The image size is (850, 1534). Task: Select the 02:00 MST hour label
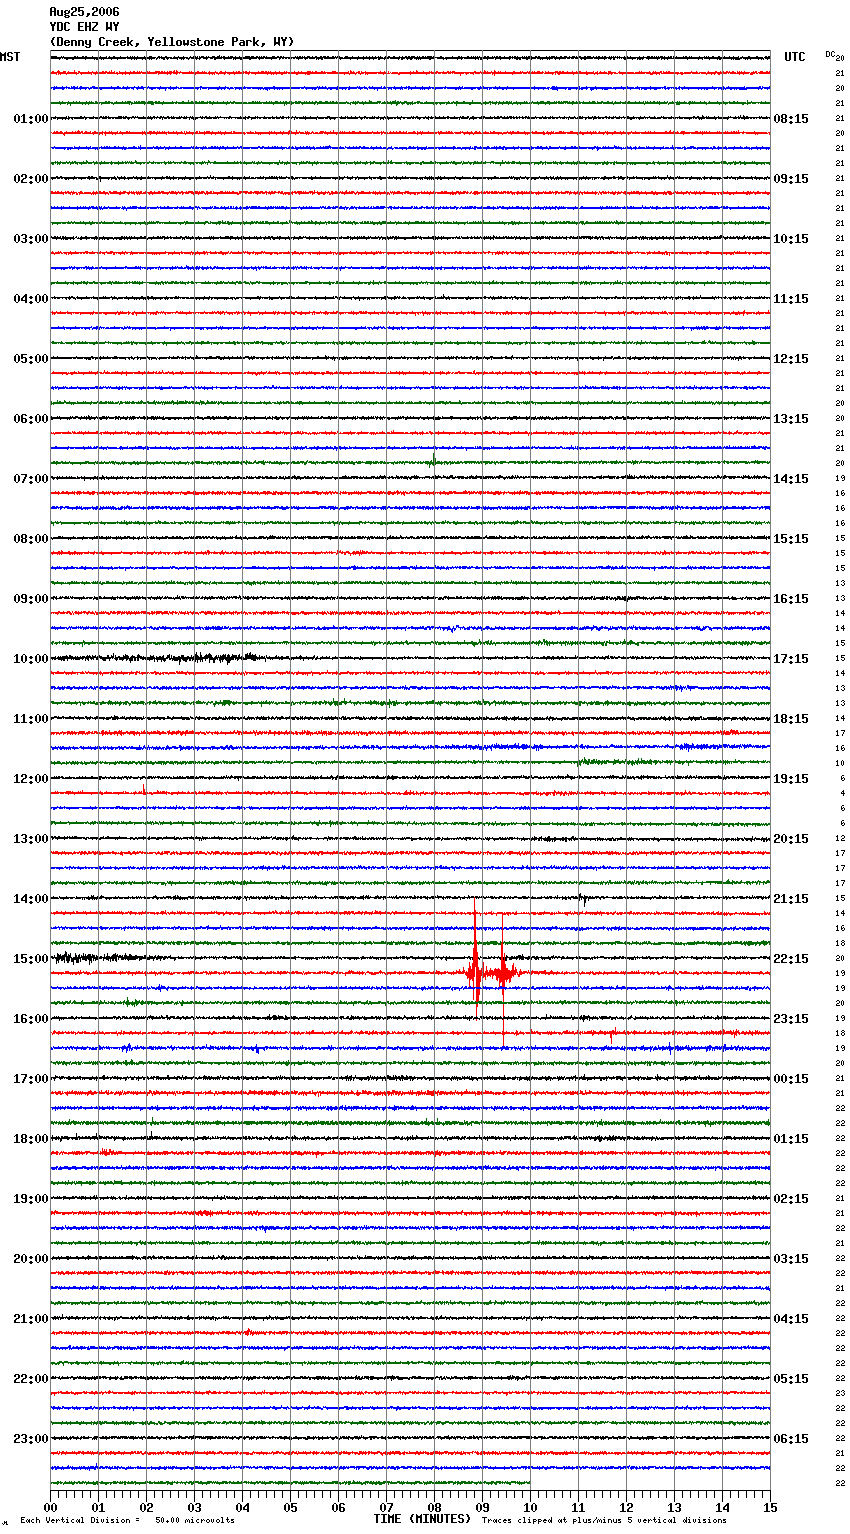click(31, 179)
